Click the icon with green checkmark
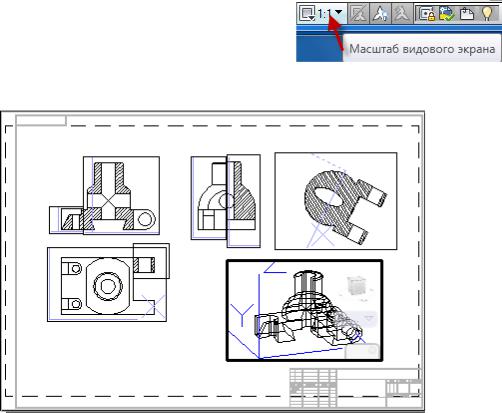The width and height of the screenshot is (502, 413). 447,14
